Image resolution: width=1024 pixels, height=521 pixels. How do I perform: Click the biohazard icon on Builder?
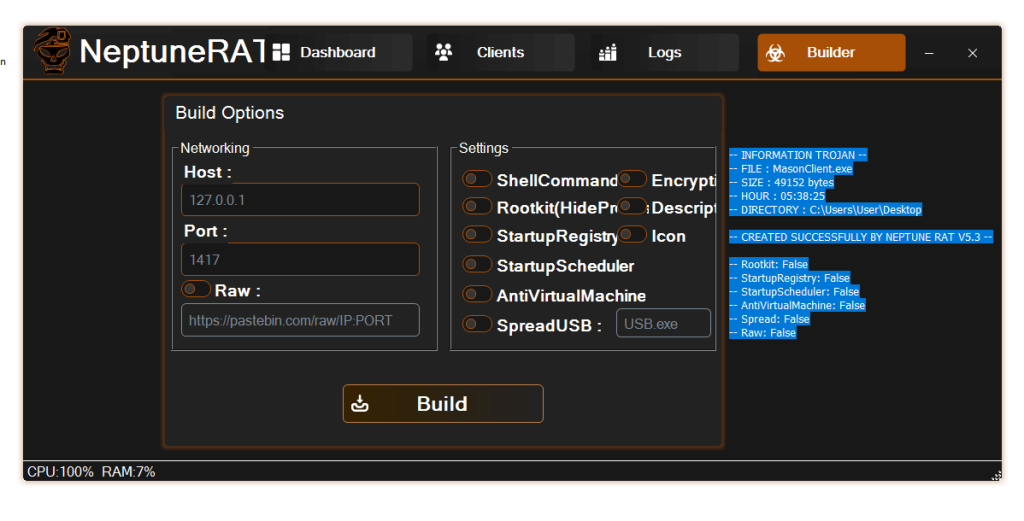point(775,53)
